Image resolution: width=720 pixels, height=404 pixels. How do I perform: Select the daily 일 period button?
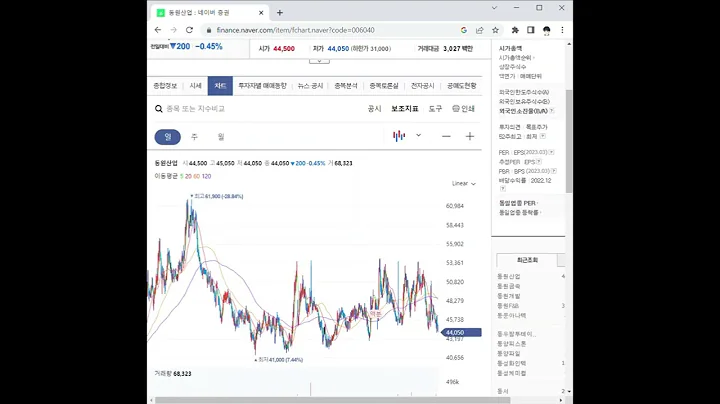(x=168, y=137)
